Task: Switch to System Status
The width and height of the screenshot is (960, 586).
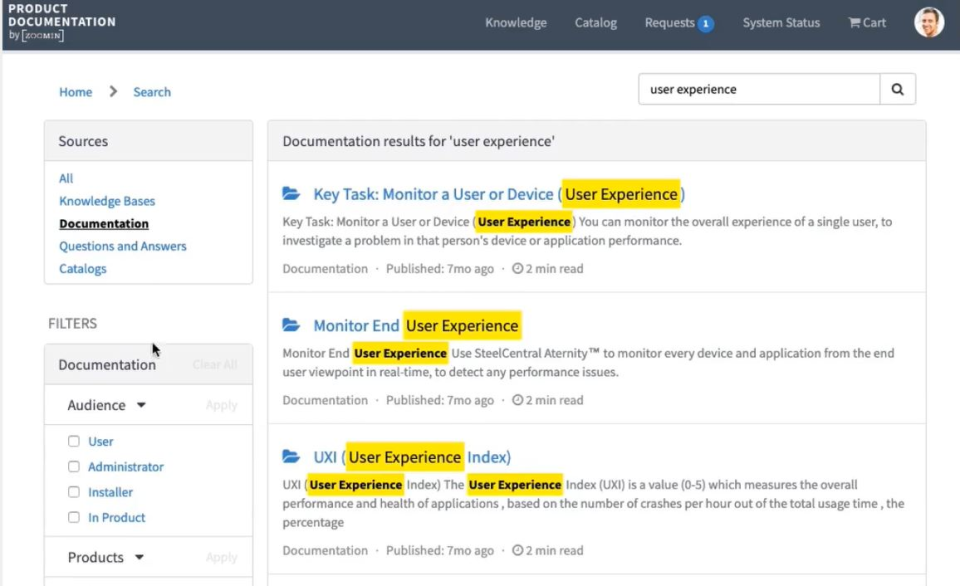Action: 781,22
